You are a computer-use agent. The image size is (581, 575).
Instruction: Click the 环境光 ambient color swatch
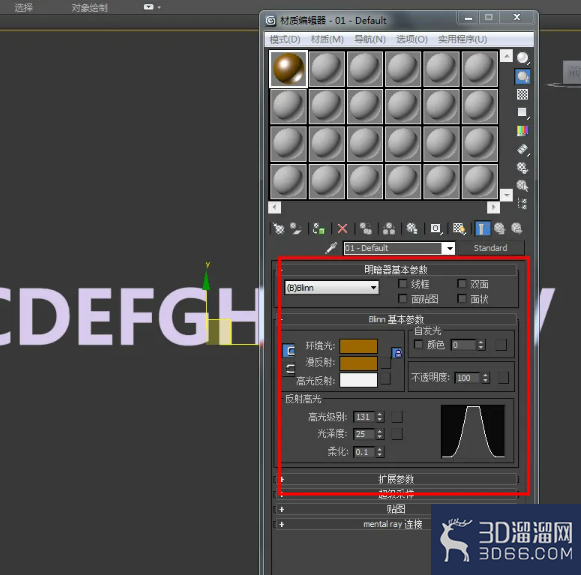click(x=358, y=346)
